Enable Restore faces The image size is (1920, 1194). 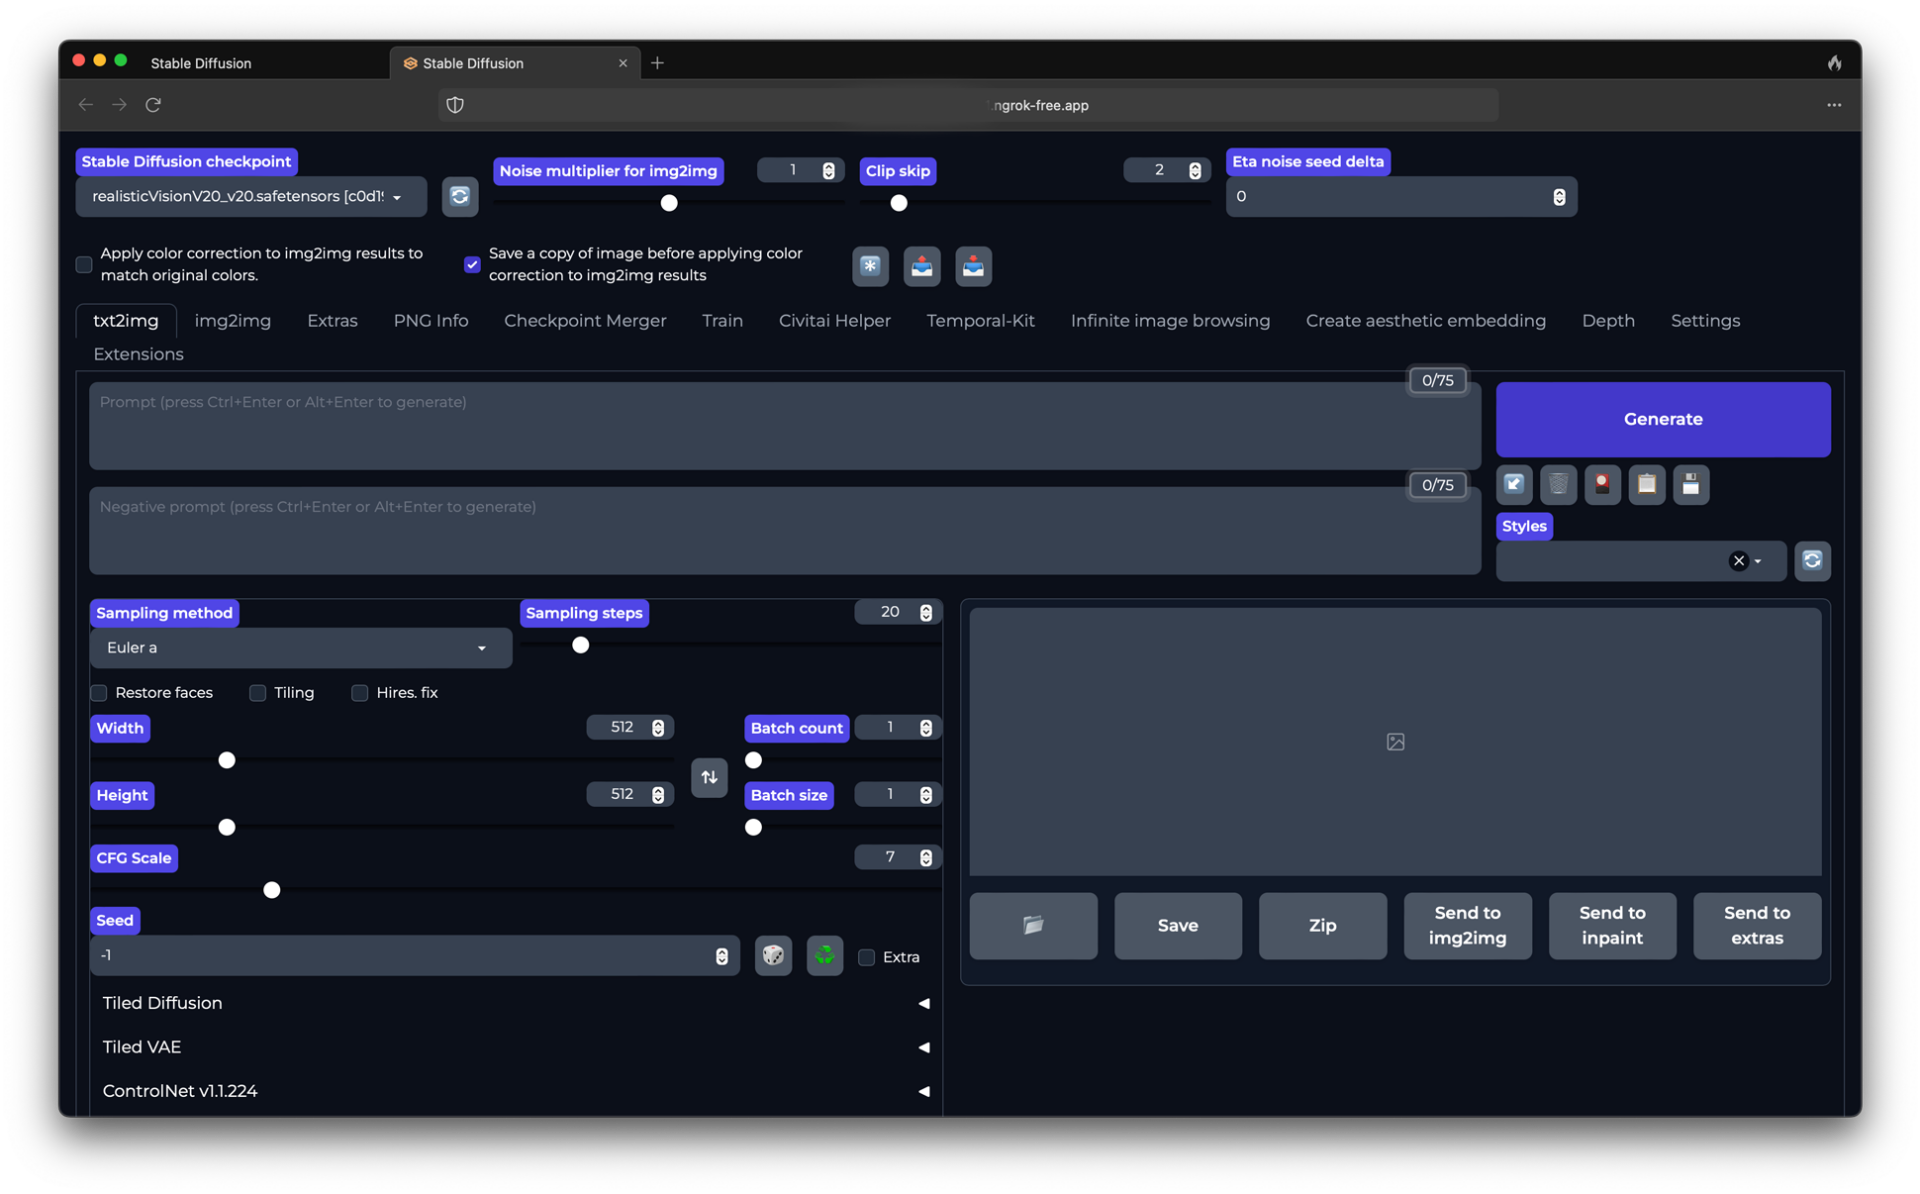click(99, 693)
